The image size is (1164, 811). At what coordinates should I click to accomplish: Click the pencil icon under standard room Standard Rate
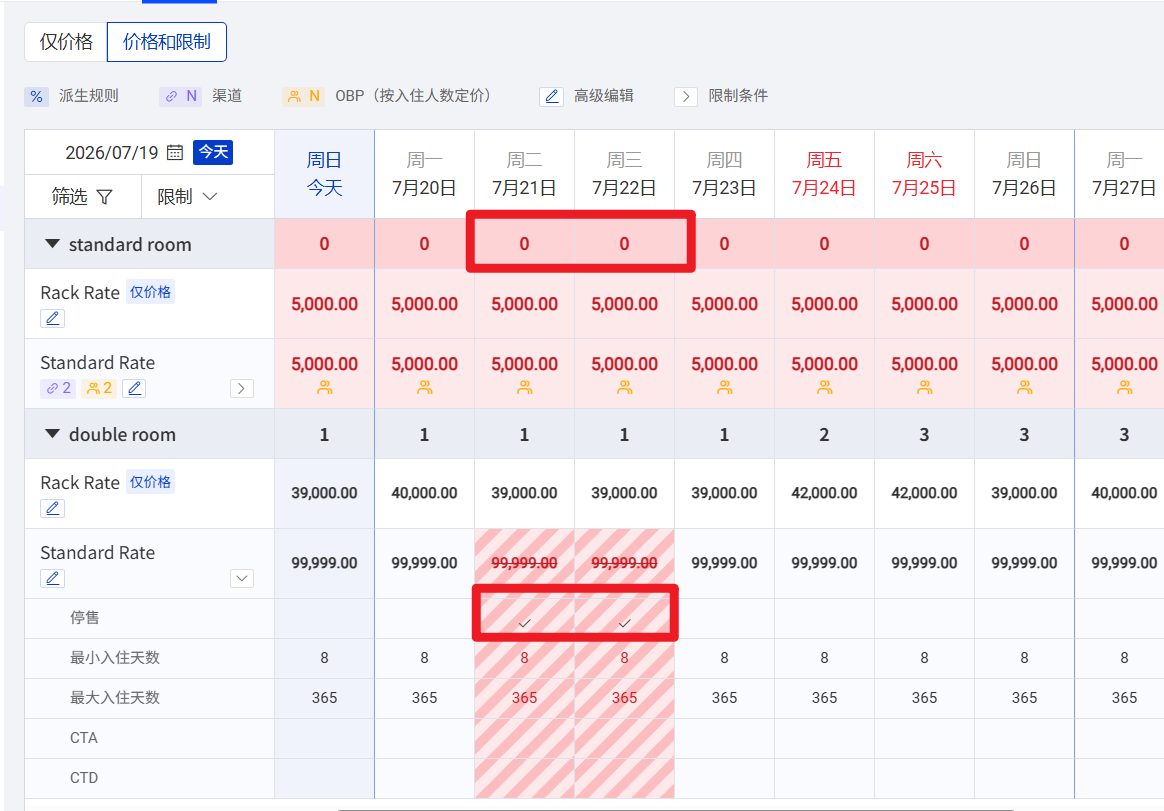[x=134, y=388]
